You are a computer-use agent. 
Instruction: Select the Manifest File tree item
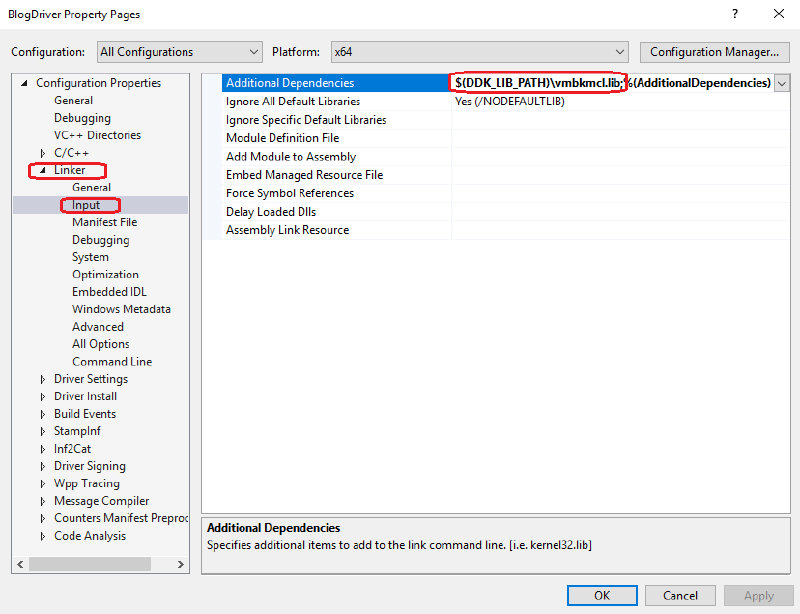104,222
